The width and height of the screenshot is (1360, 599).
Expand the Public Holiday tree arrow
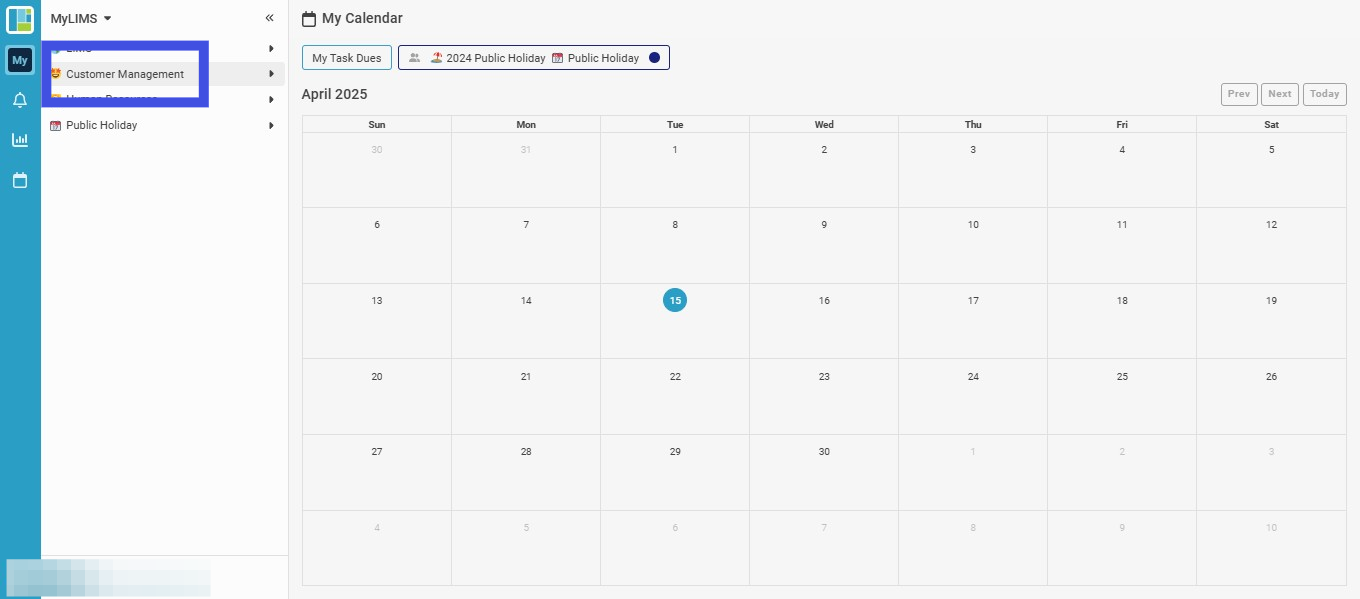point(271,125)
